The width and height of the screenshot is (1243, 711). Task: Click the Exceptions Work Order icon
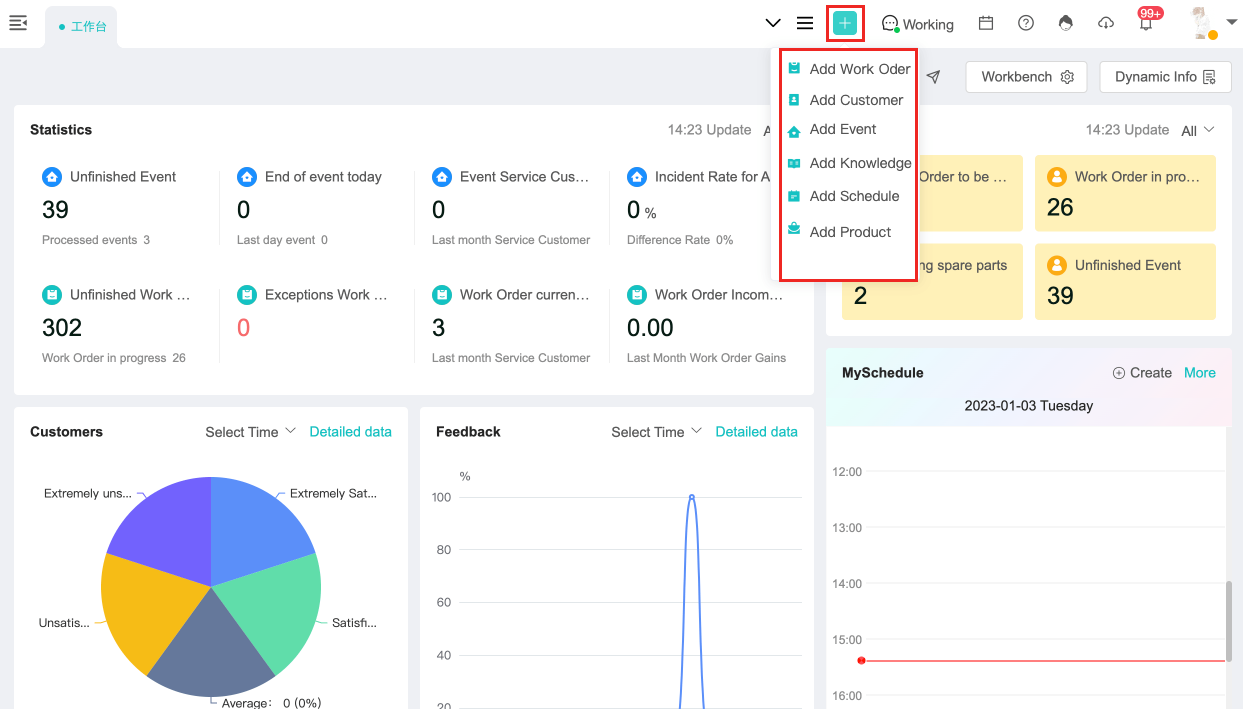coord(247,295)
